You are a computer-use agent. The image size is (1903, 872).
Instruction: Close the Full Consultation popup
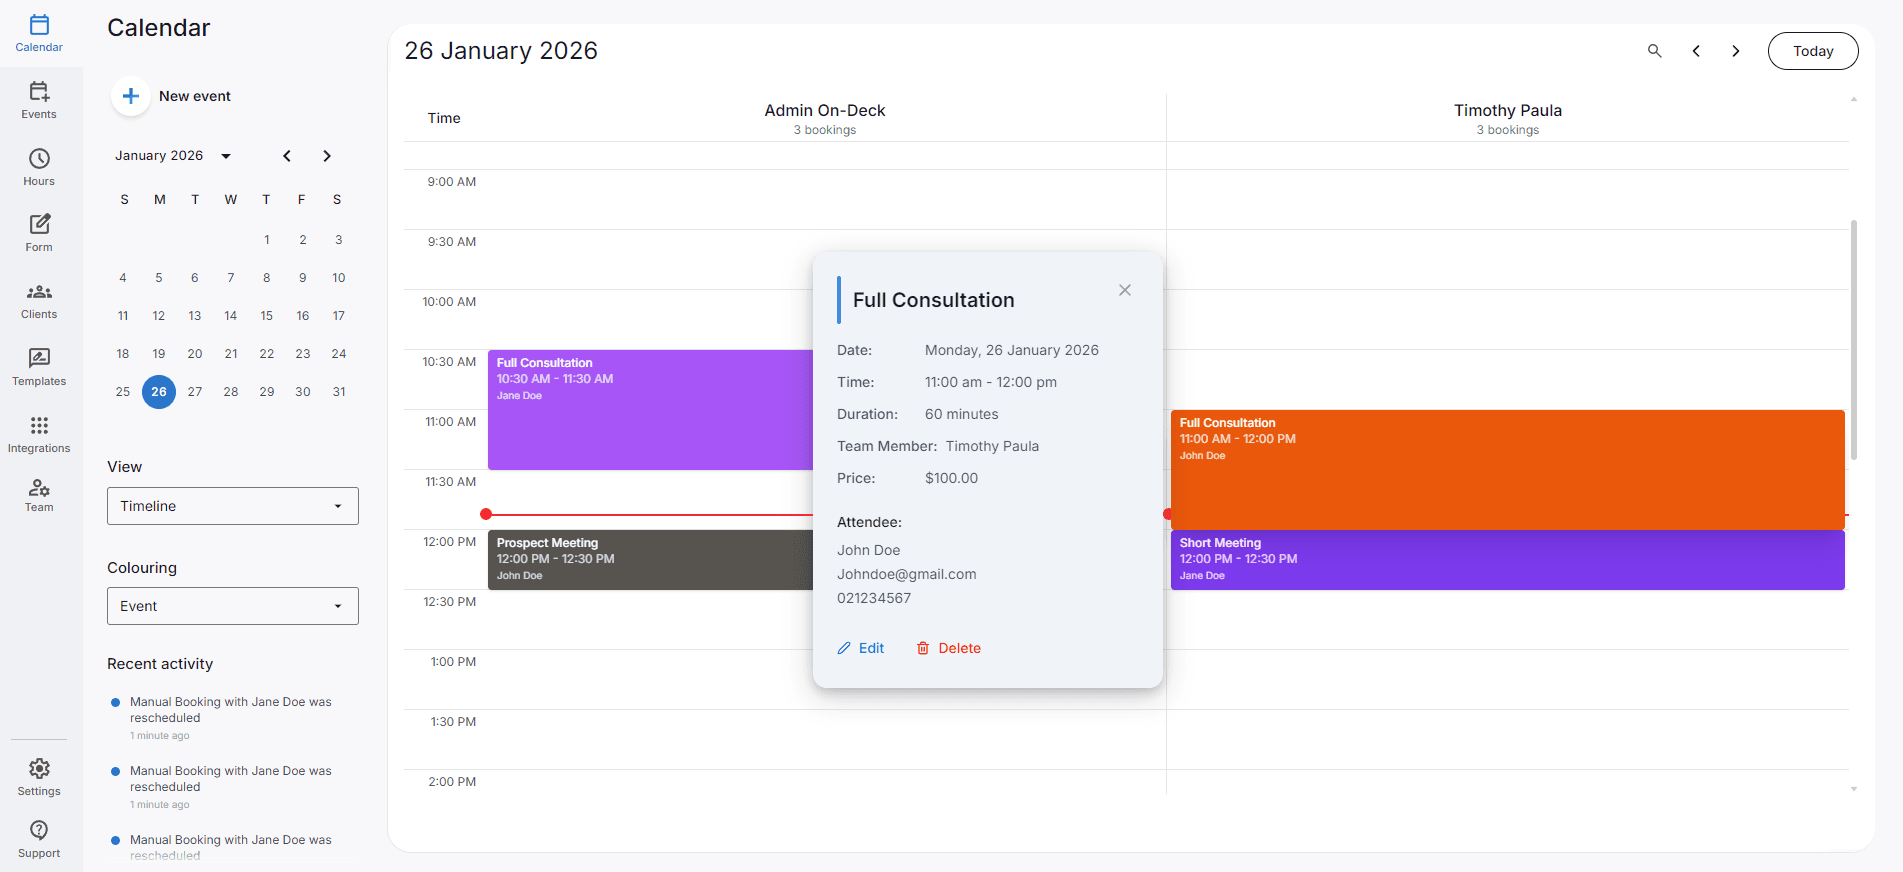pyautogui.click(x=1125, y=290)
